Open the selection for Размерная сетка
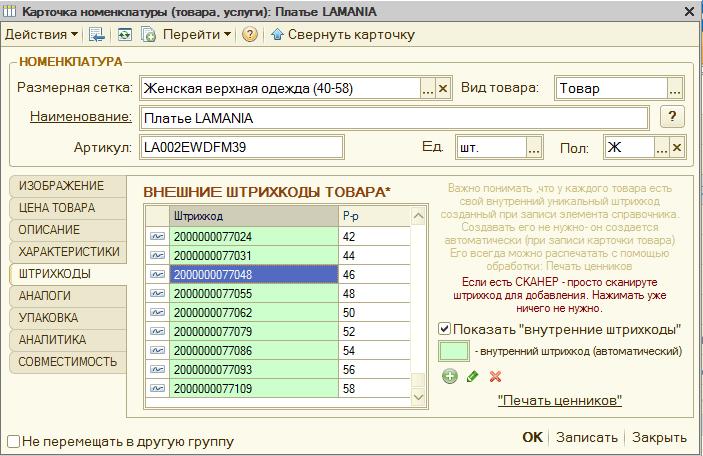The image size is (703, 456). [x=428, y=88]
